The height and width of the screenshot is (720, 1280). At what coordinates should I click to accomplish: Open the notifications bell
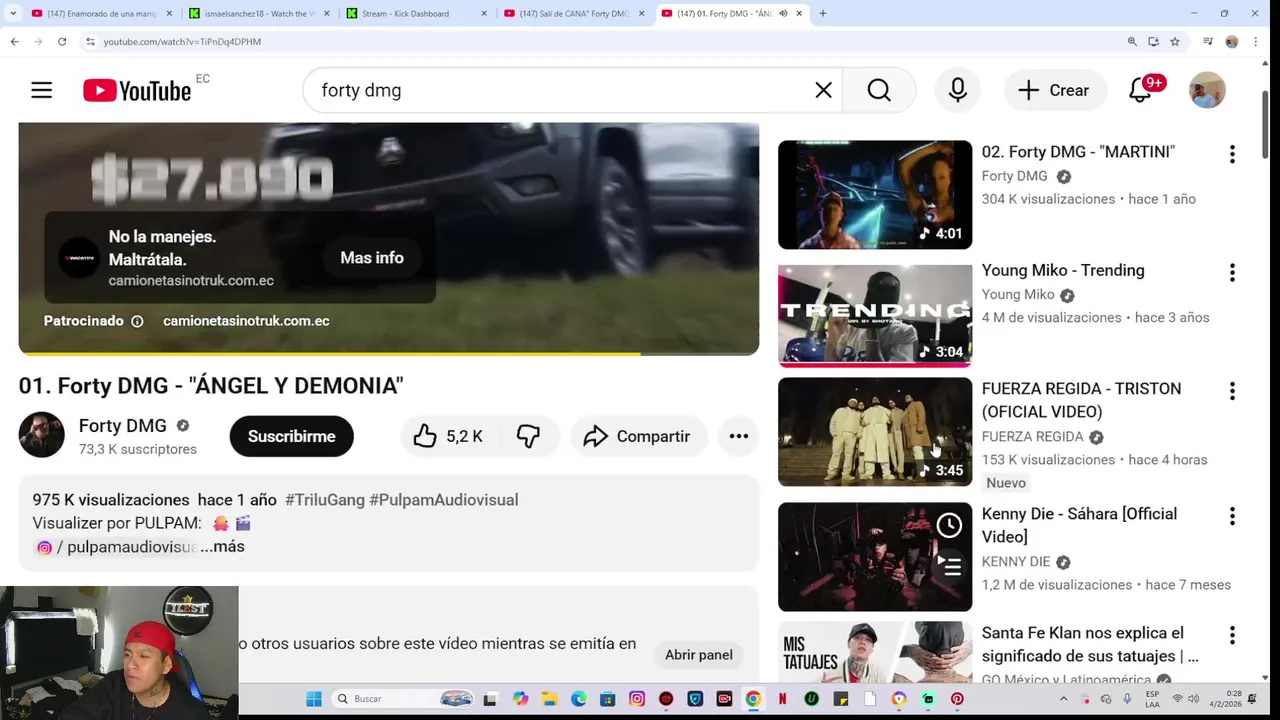1141,90
